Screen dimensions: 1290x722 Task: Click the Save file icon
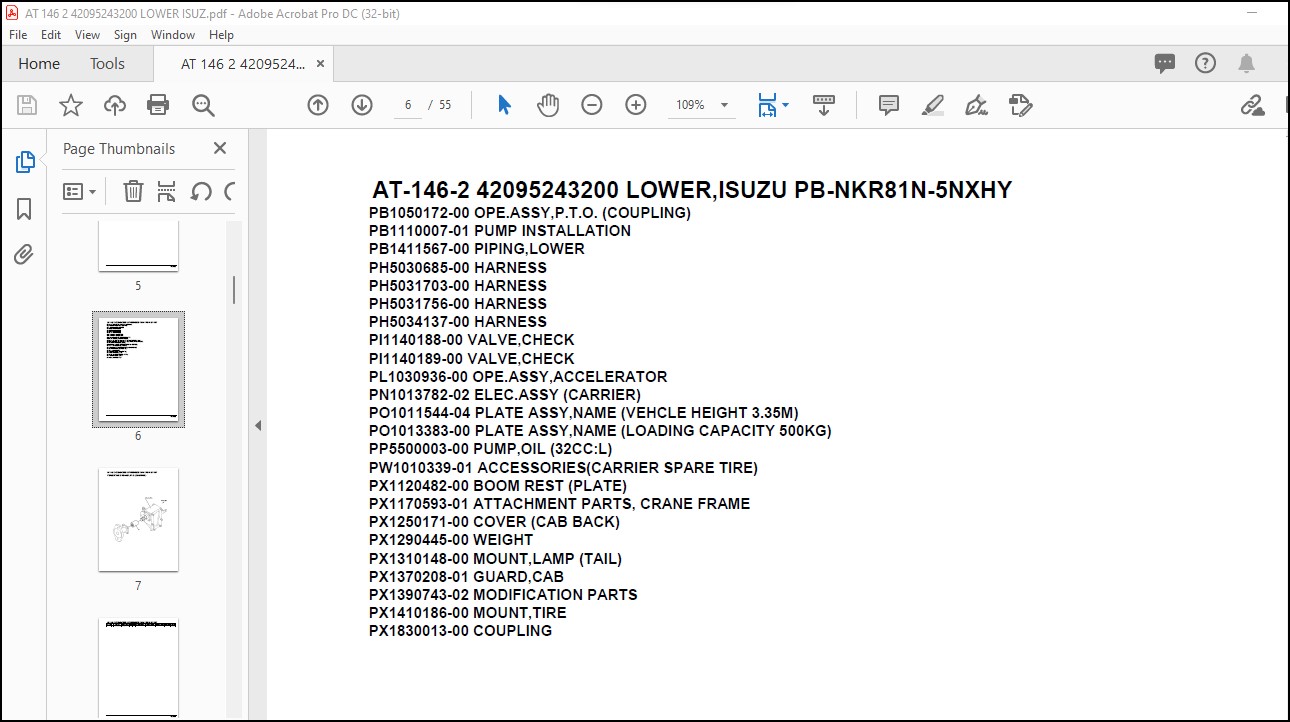pos(27,105)
